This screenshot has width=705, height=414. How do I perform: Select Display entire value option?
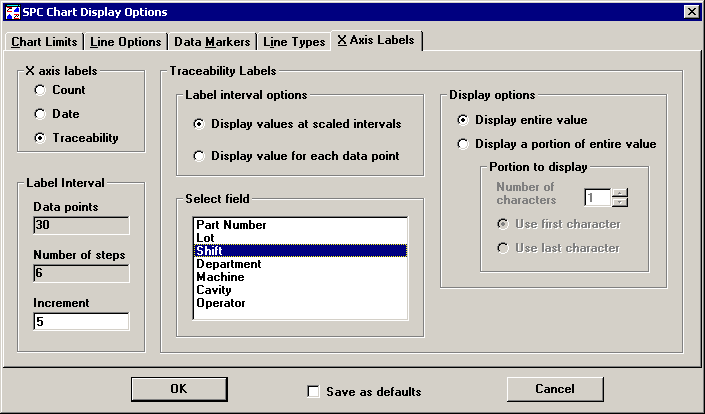[x=463, y=120]
